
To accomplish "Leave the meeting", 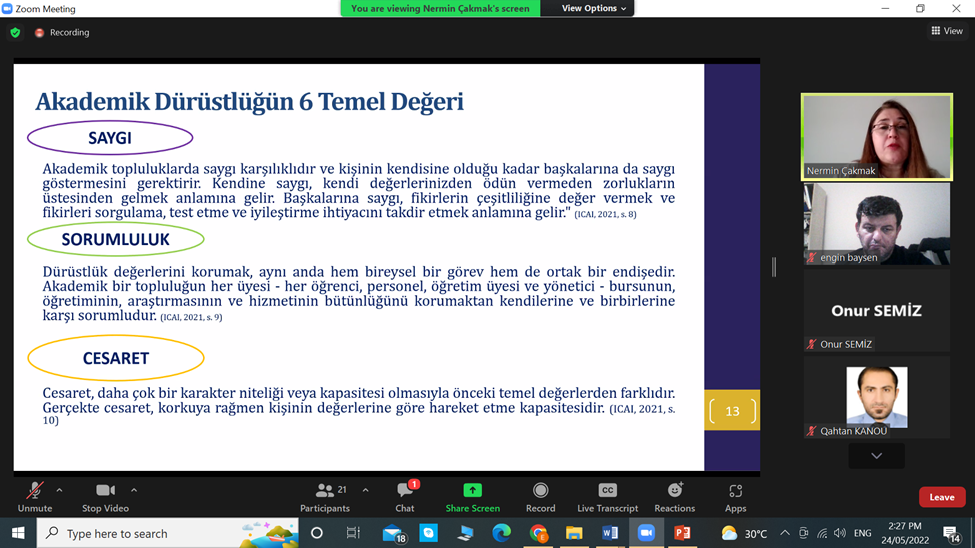I will pyautogui.click(x=941, y=497).
